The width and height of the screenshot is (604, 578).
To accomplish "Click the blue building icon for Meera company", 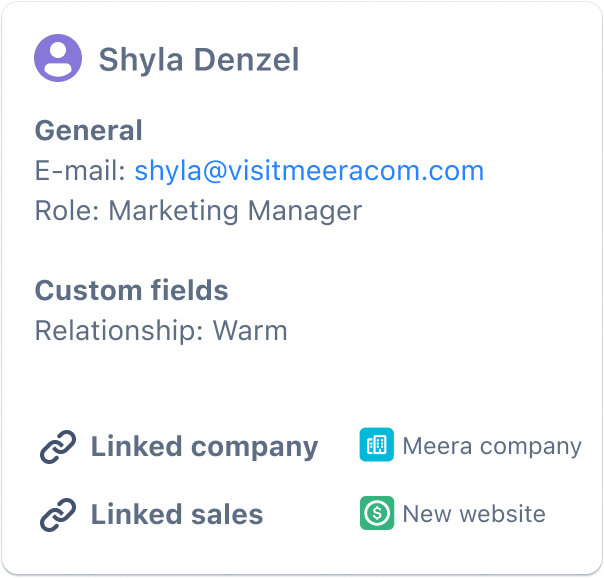I will click(377, 446).
